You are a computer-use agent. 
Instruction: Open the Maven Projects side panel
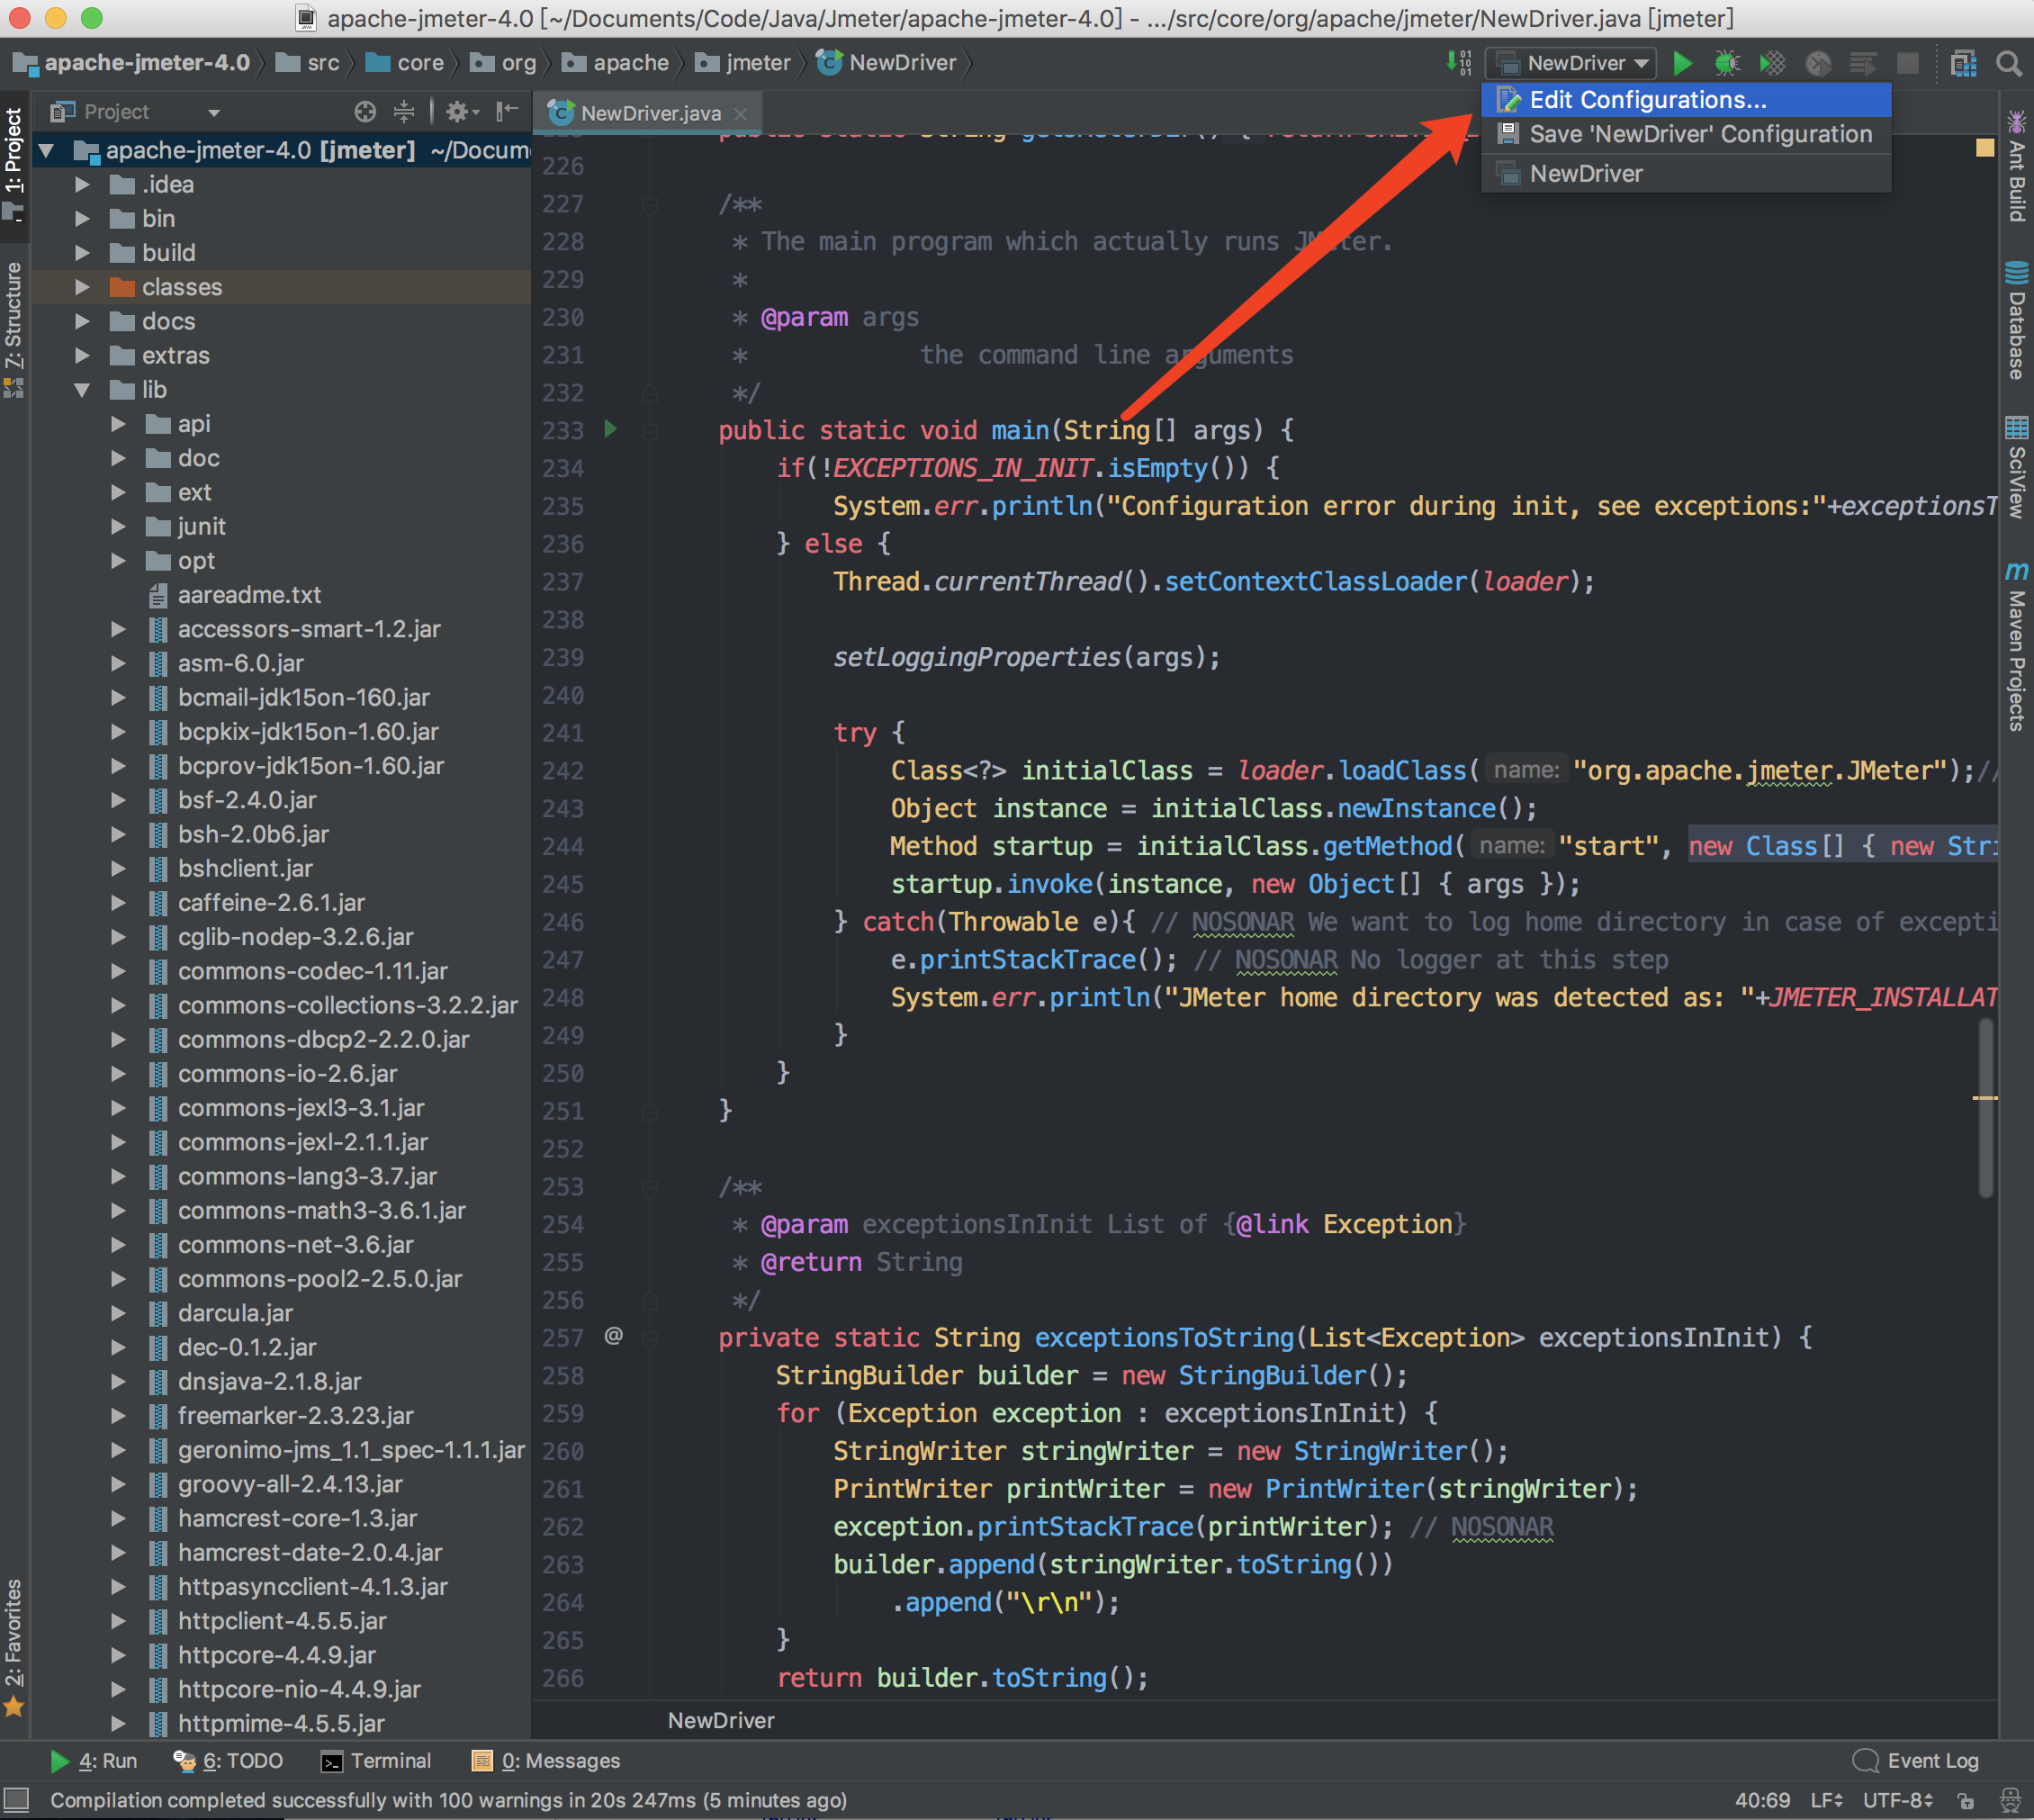2016,646
